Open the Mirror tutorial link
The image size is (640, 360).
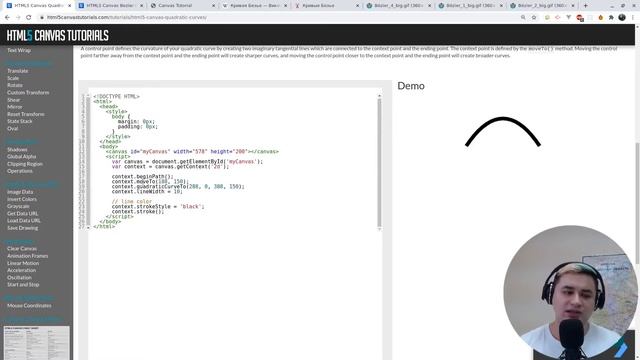click(14, 107)
